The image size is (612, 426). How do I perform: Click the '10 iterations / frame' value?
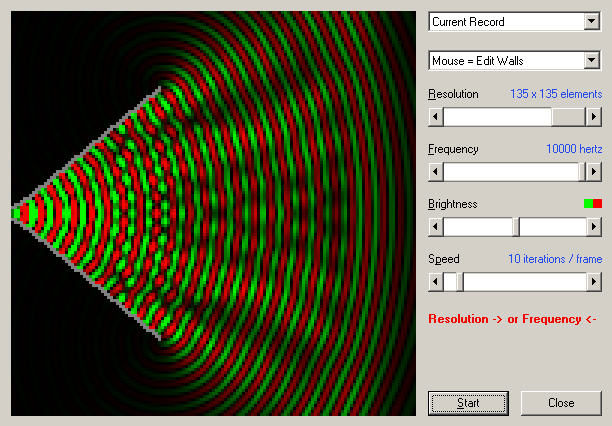[x=555, y=259]
